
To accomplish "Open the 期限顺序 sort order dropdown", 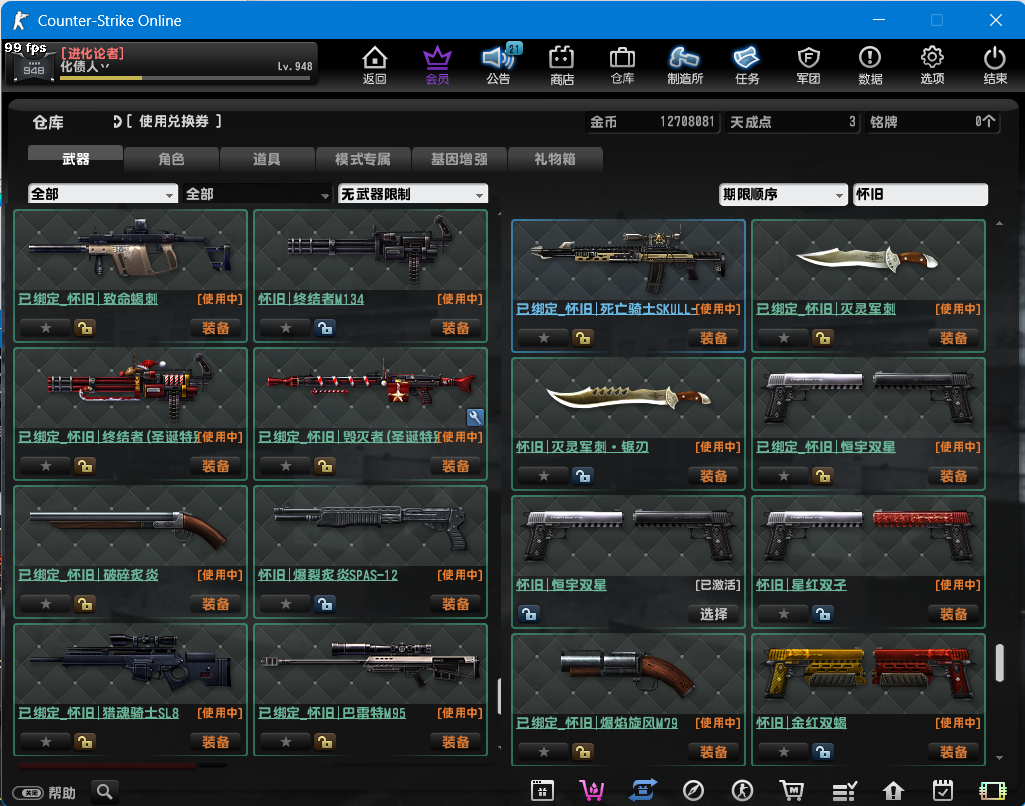I will [x=782, y=194].
